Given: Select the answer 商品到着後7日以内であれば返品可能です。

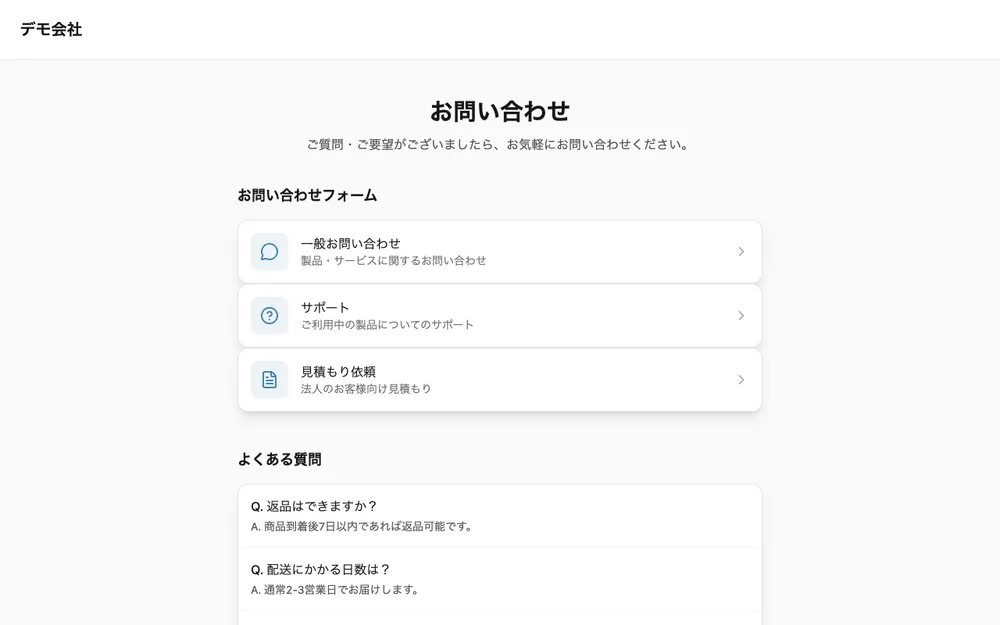Looking at the screenshot, I should tap(362, 527).
